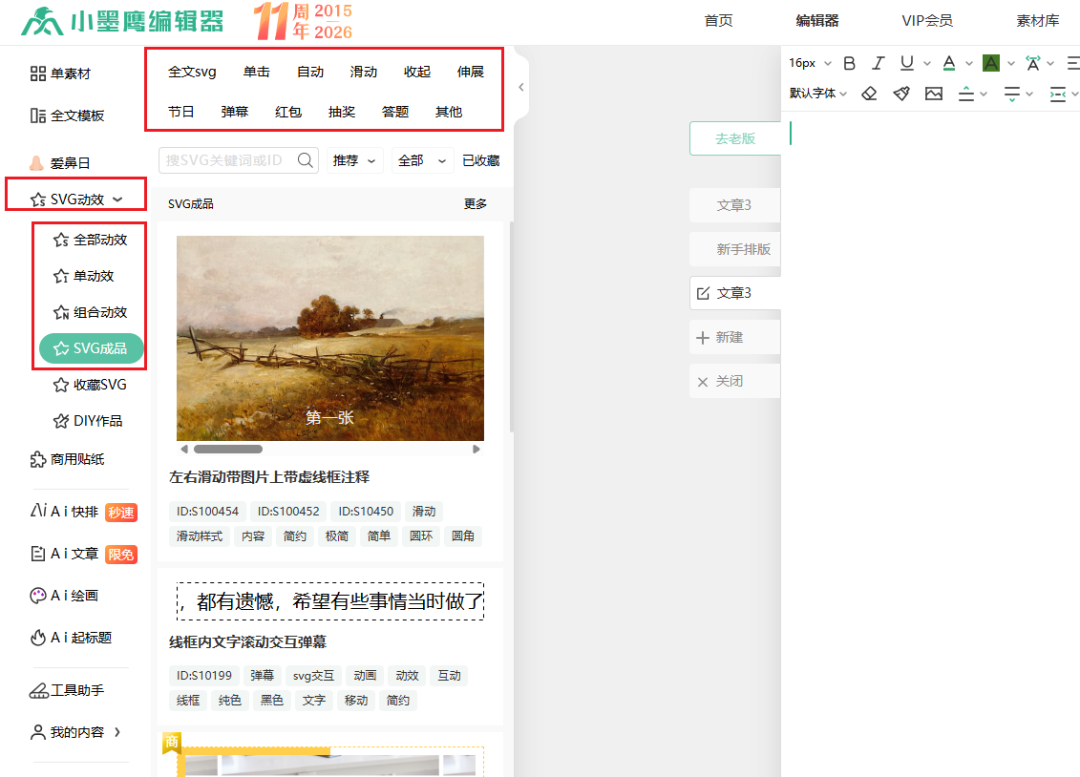
Task: Open 素材库 in top navigation
Action: pyautogui.click(x=1038, y=21)
